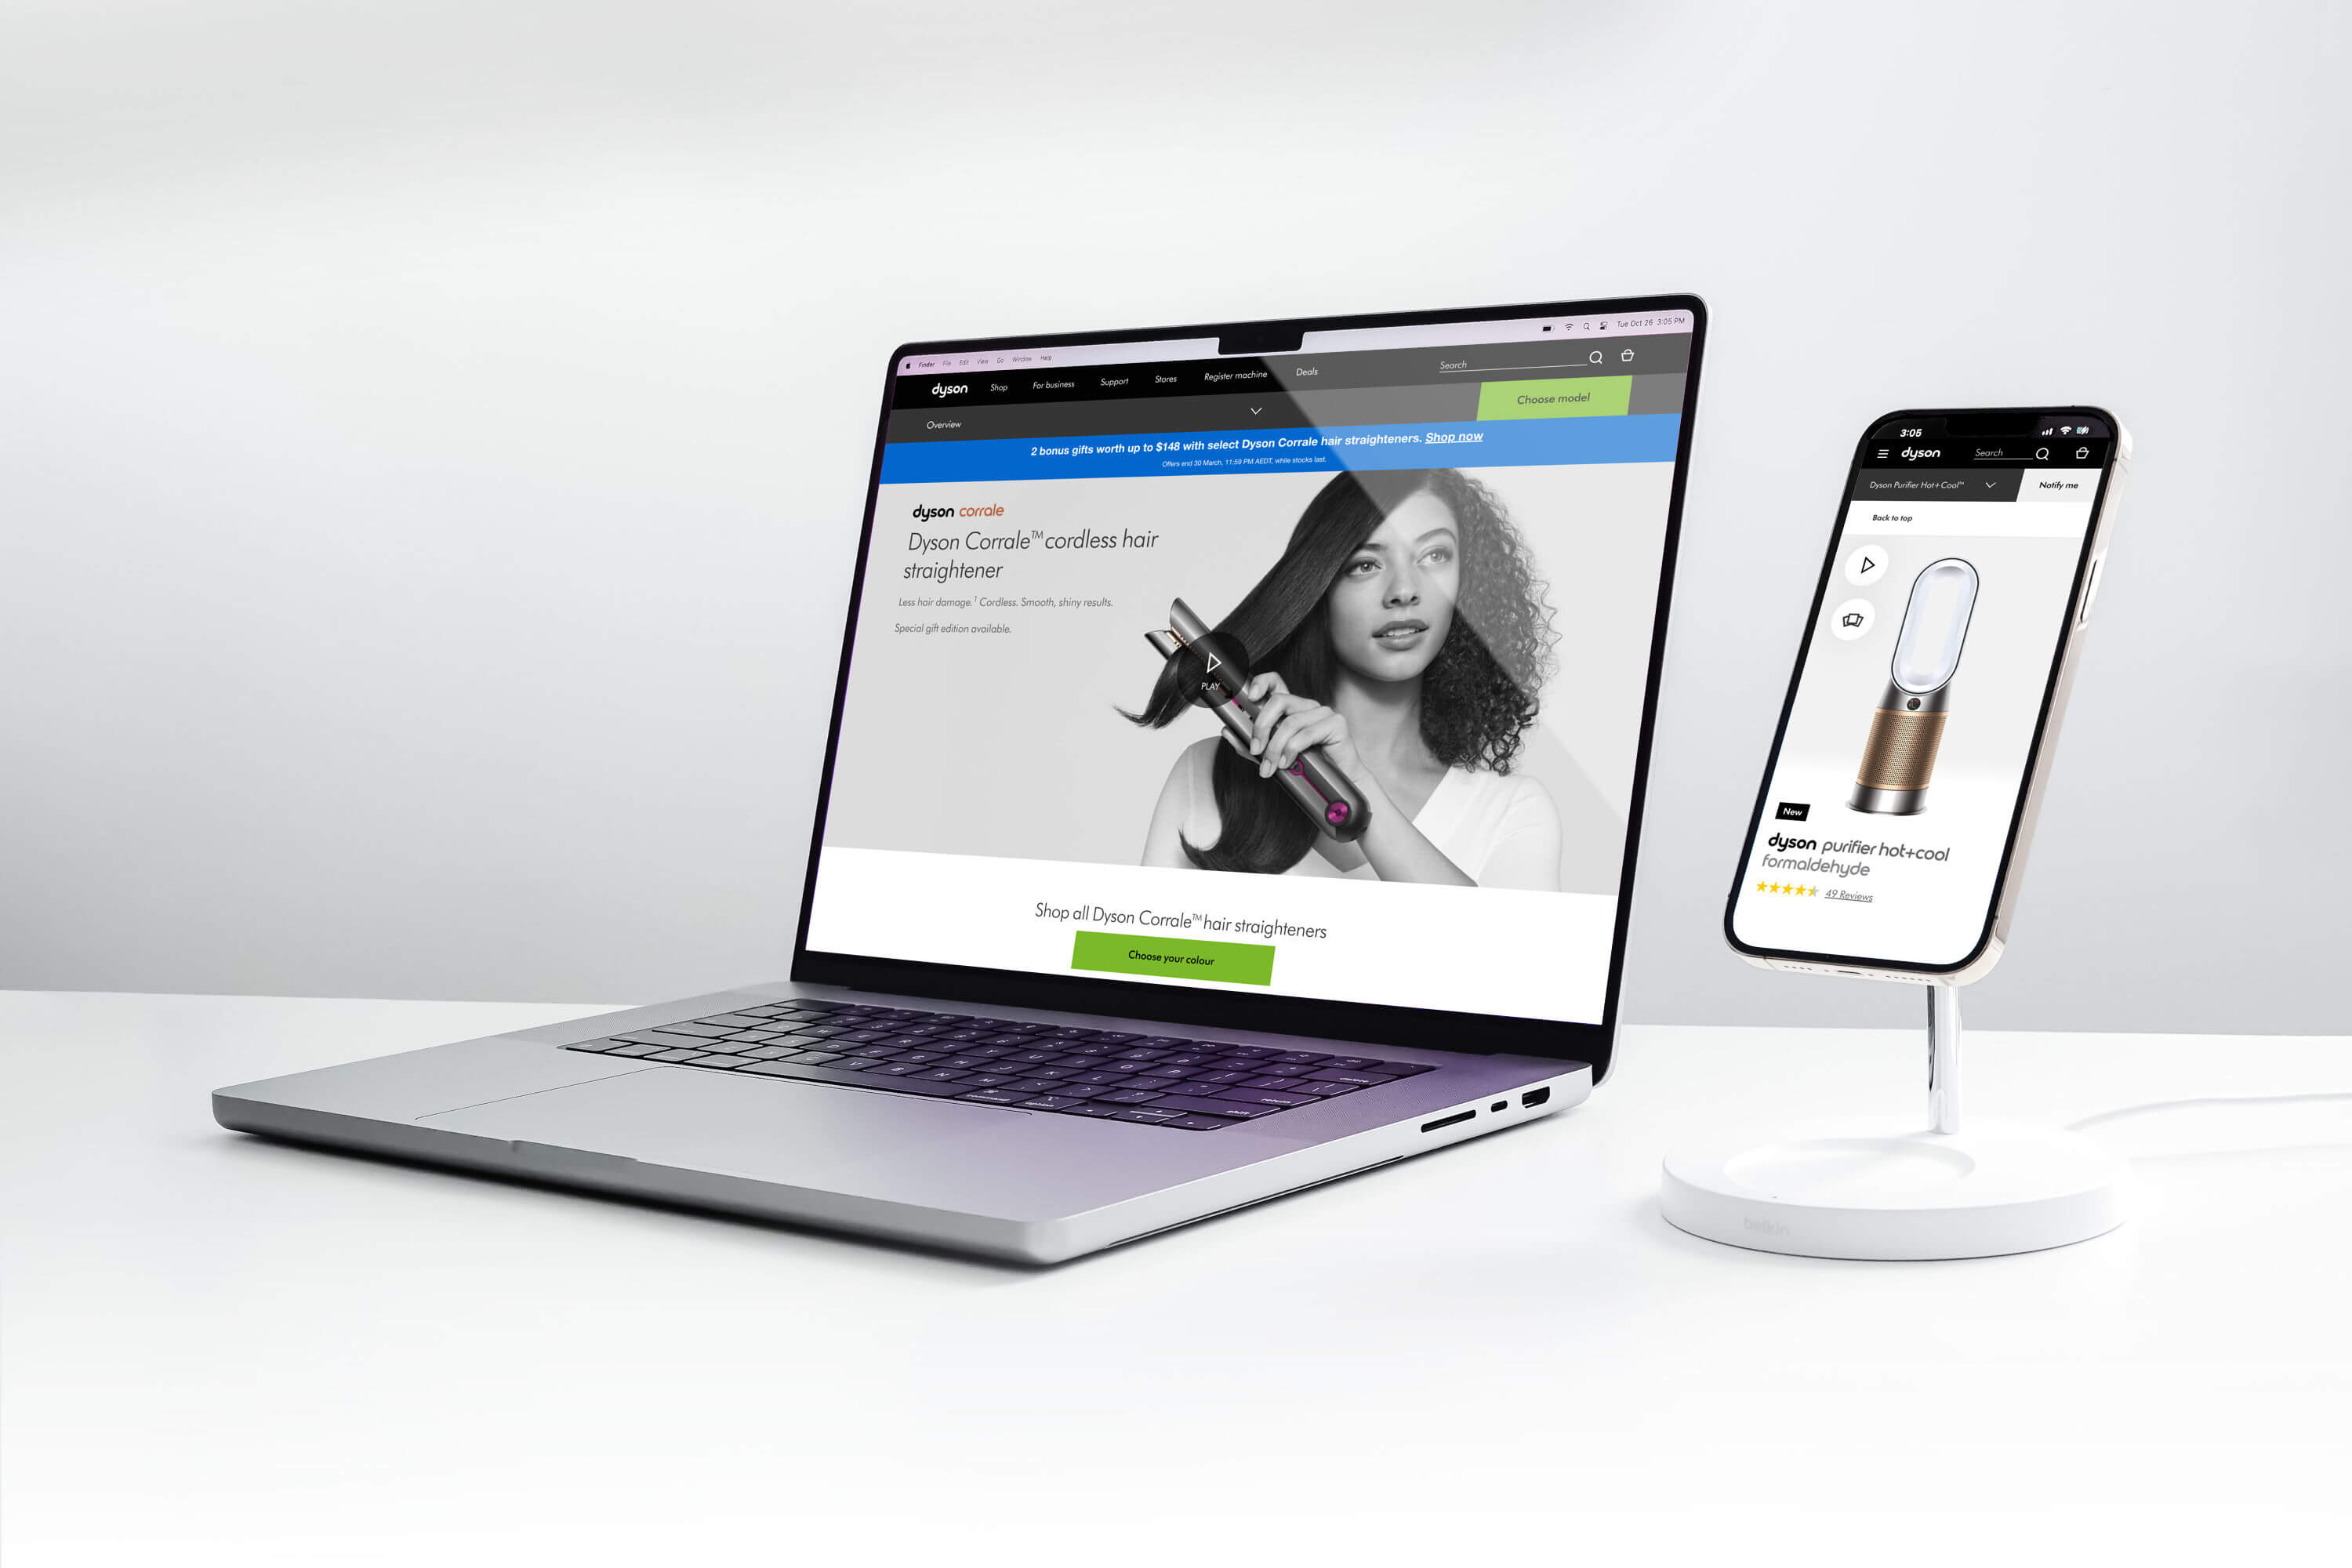Select the Shop menu item on laptop
Viewport: 2352px width, 1568px height.
[994, 385]
